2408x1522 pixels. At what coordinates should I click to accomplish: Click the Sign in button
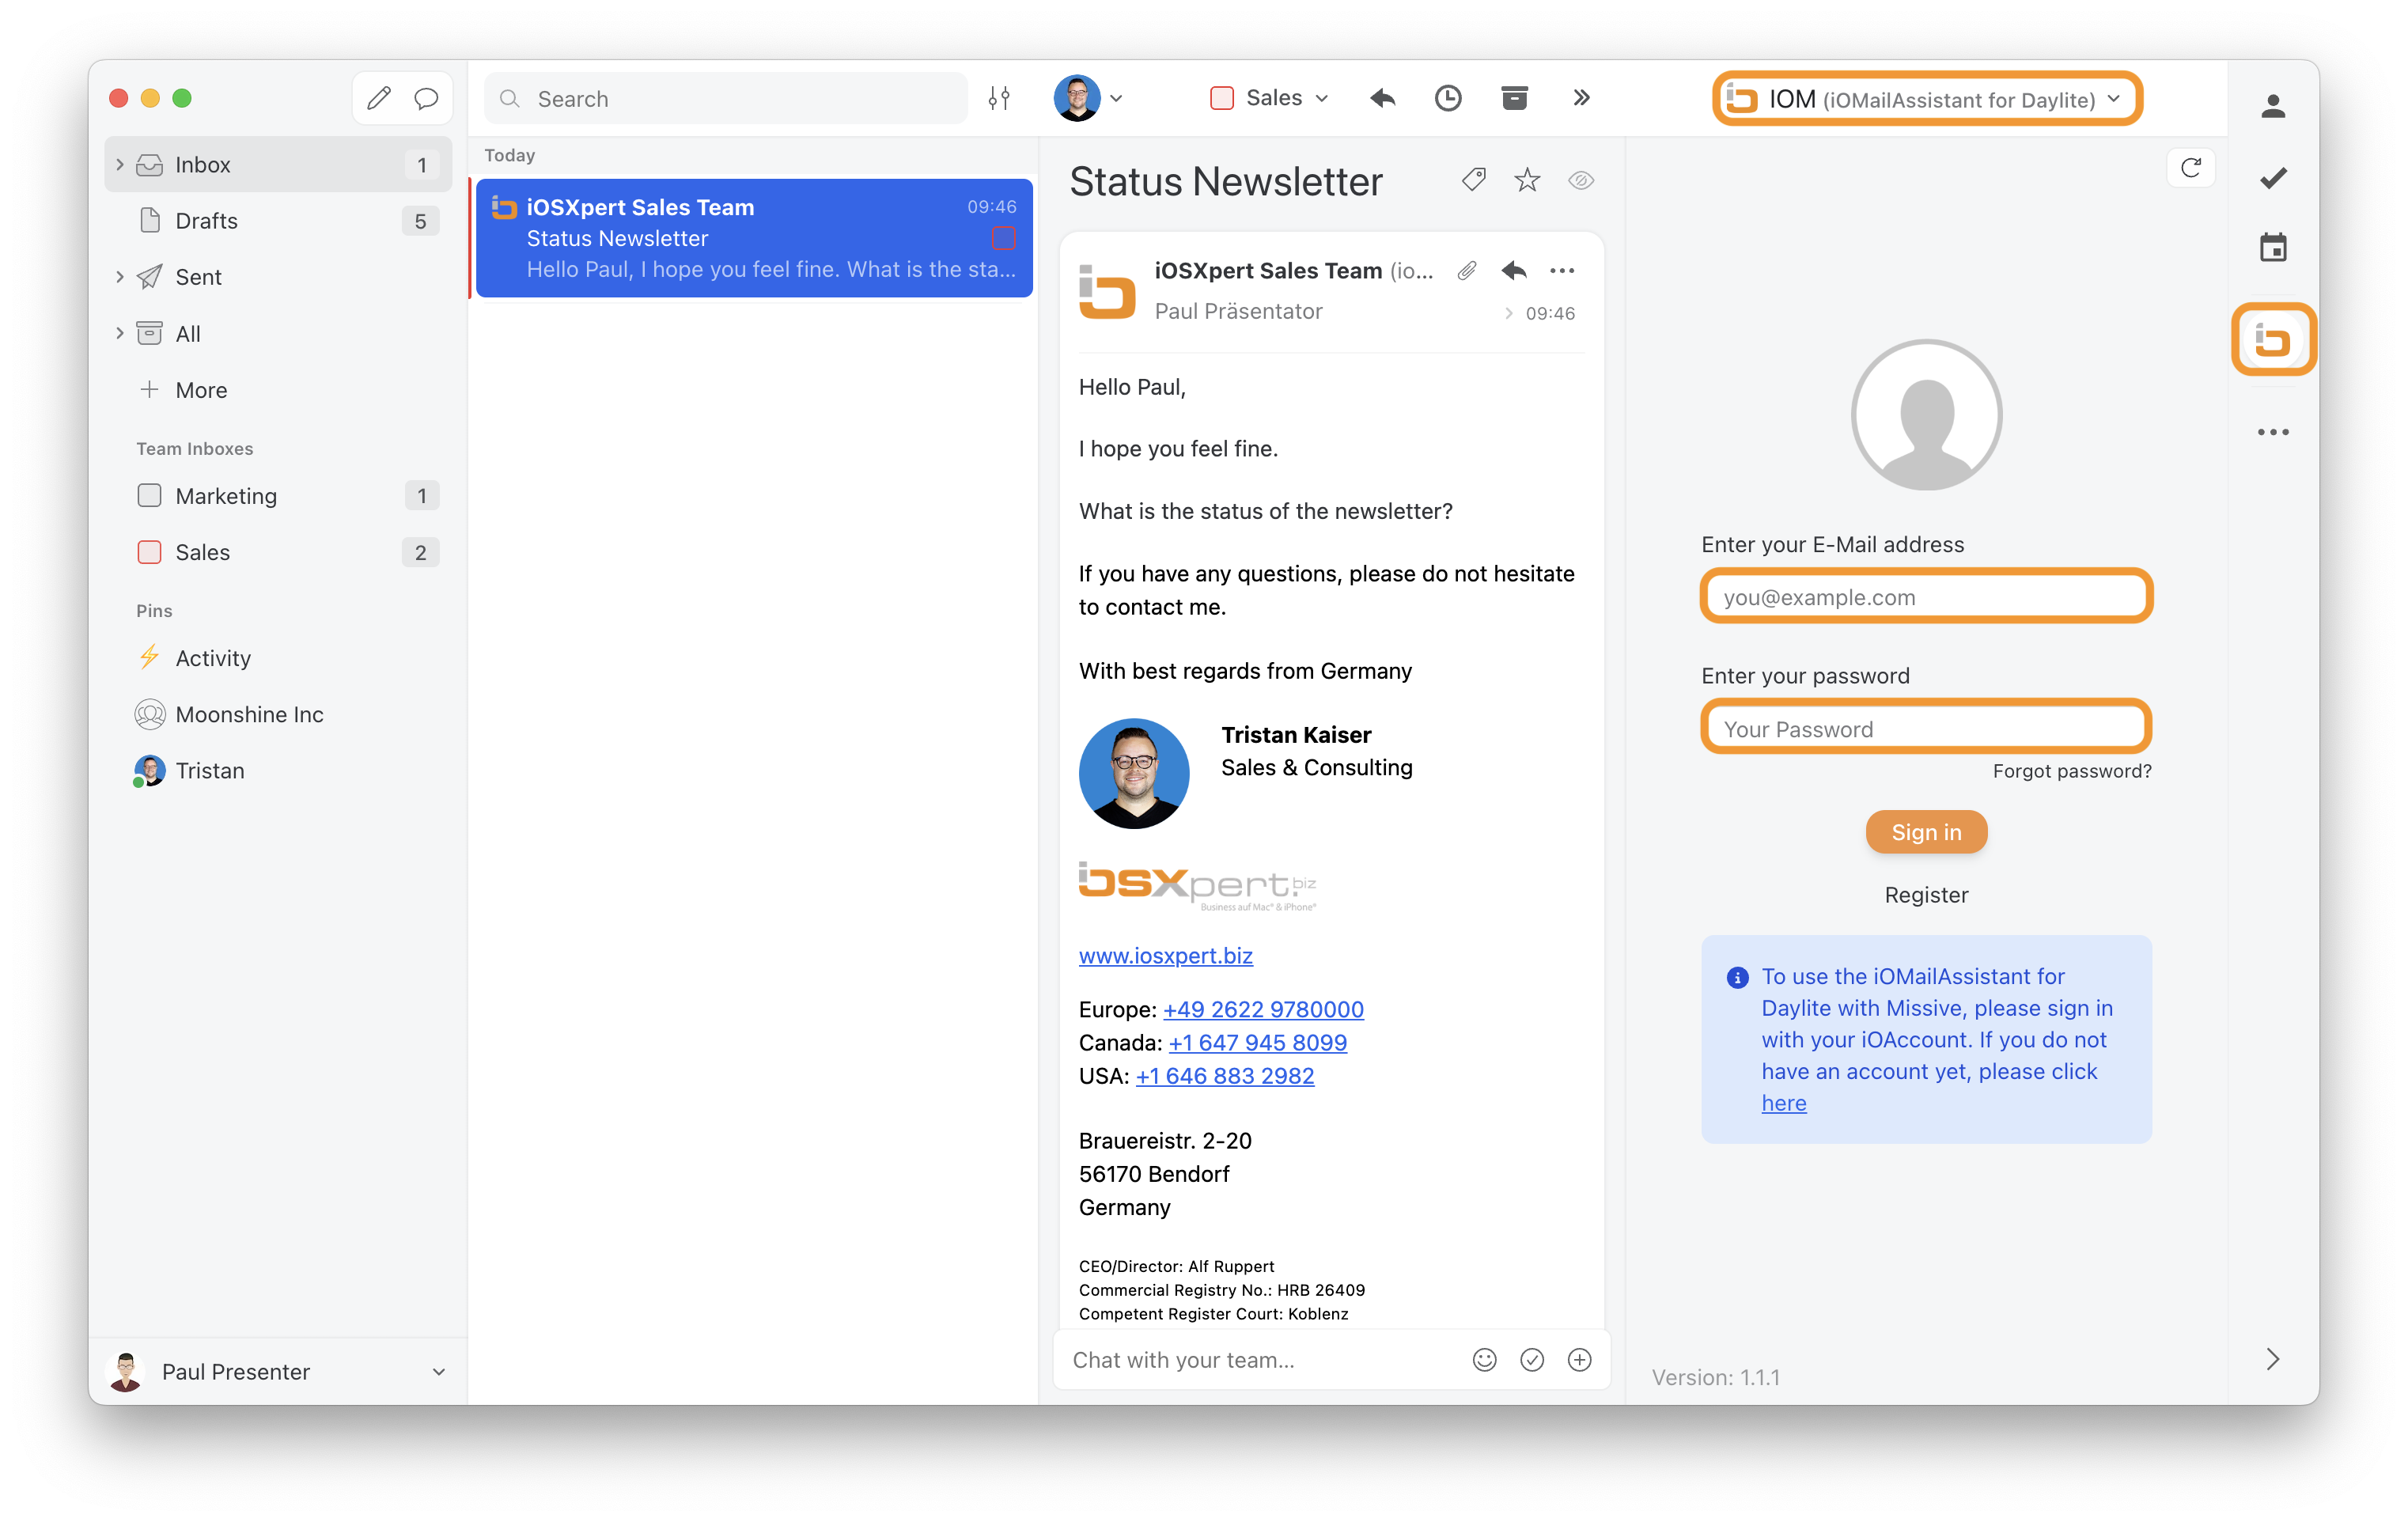click(1926, 832)
